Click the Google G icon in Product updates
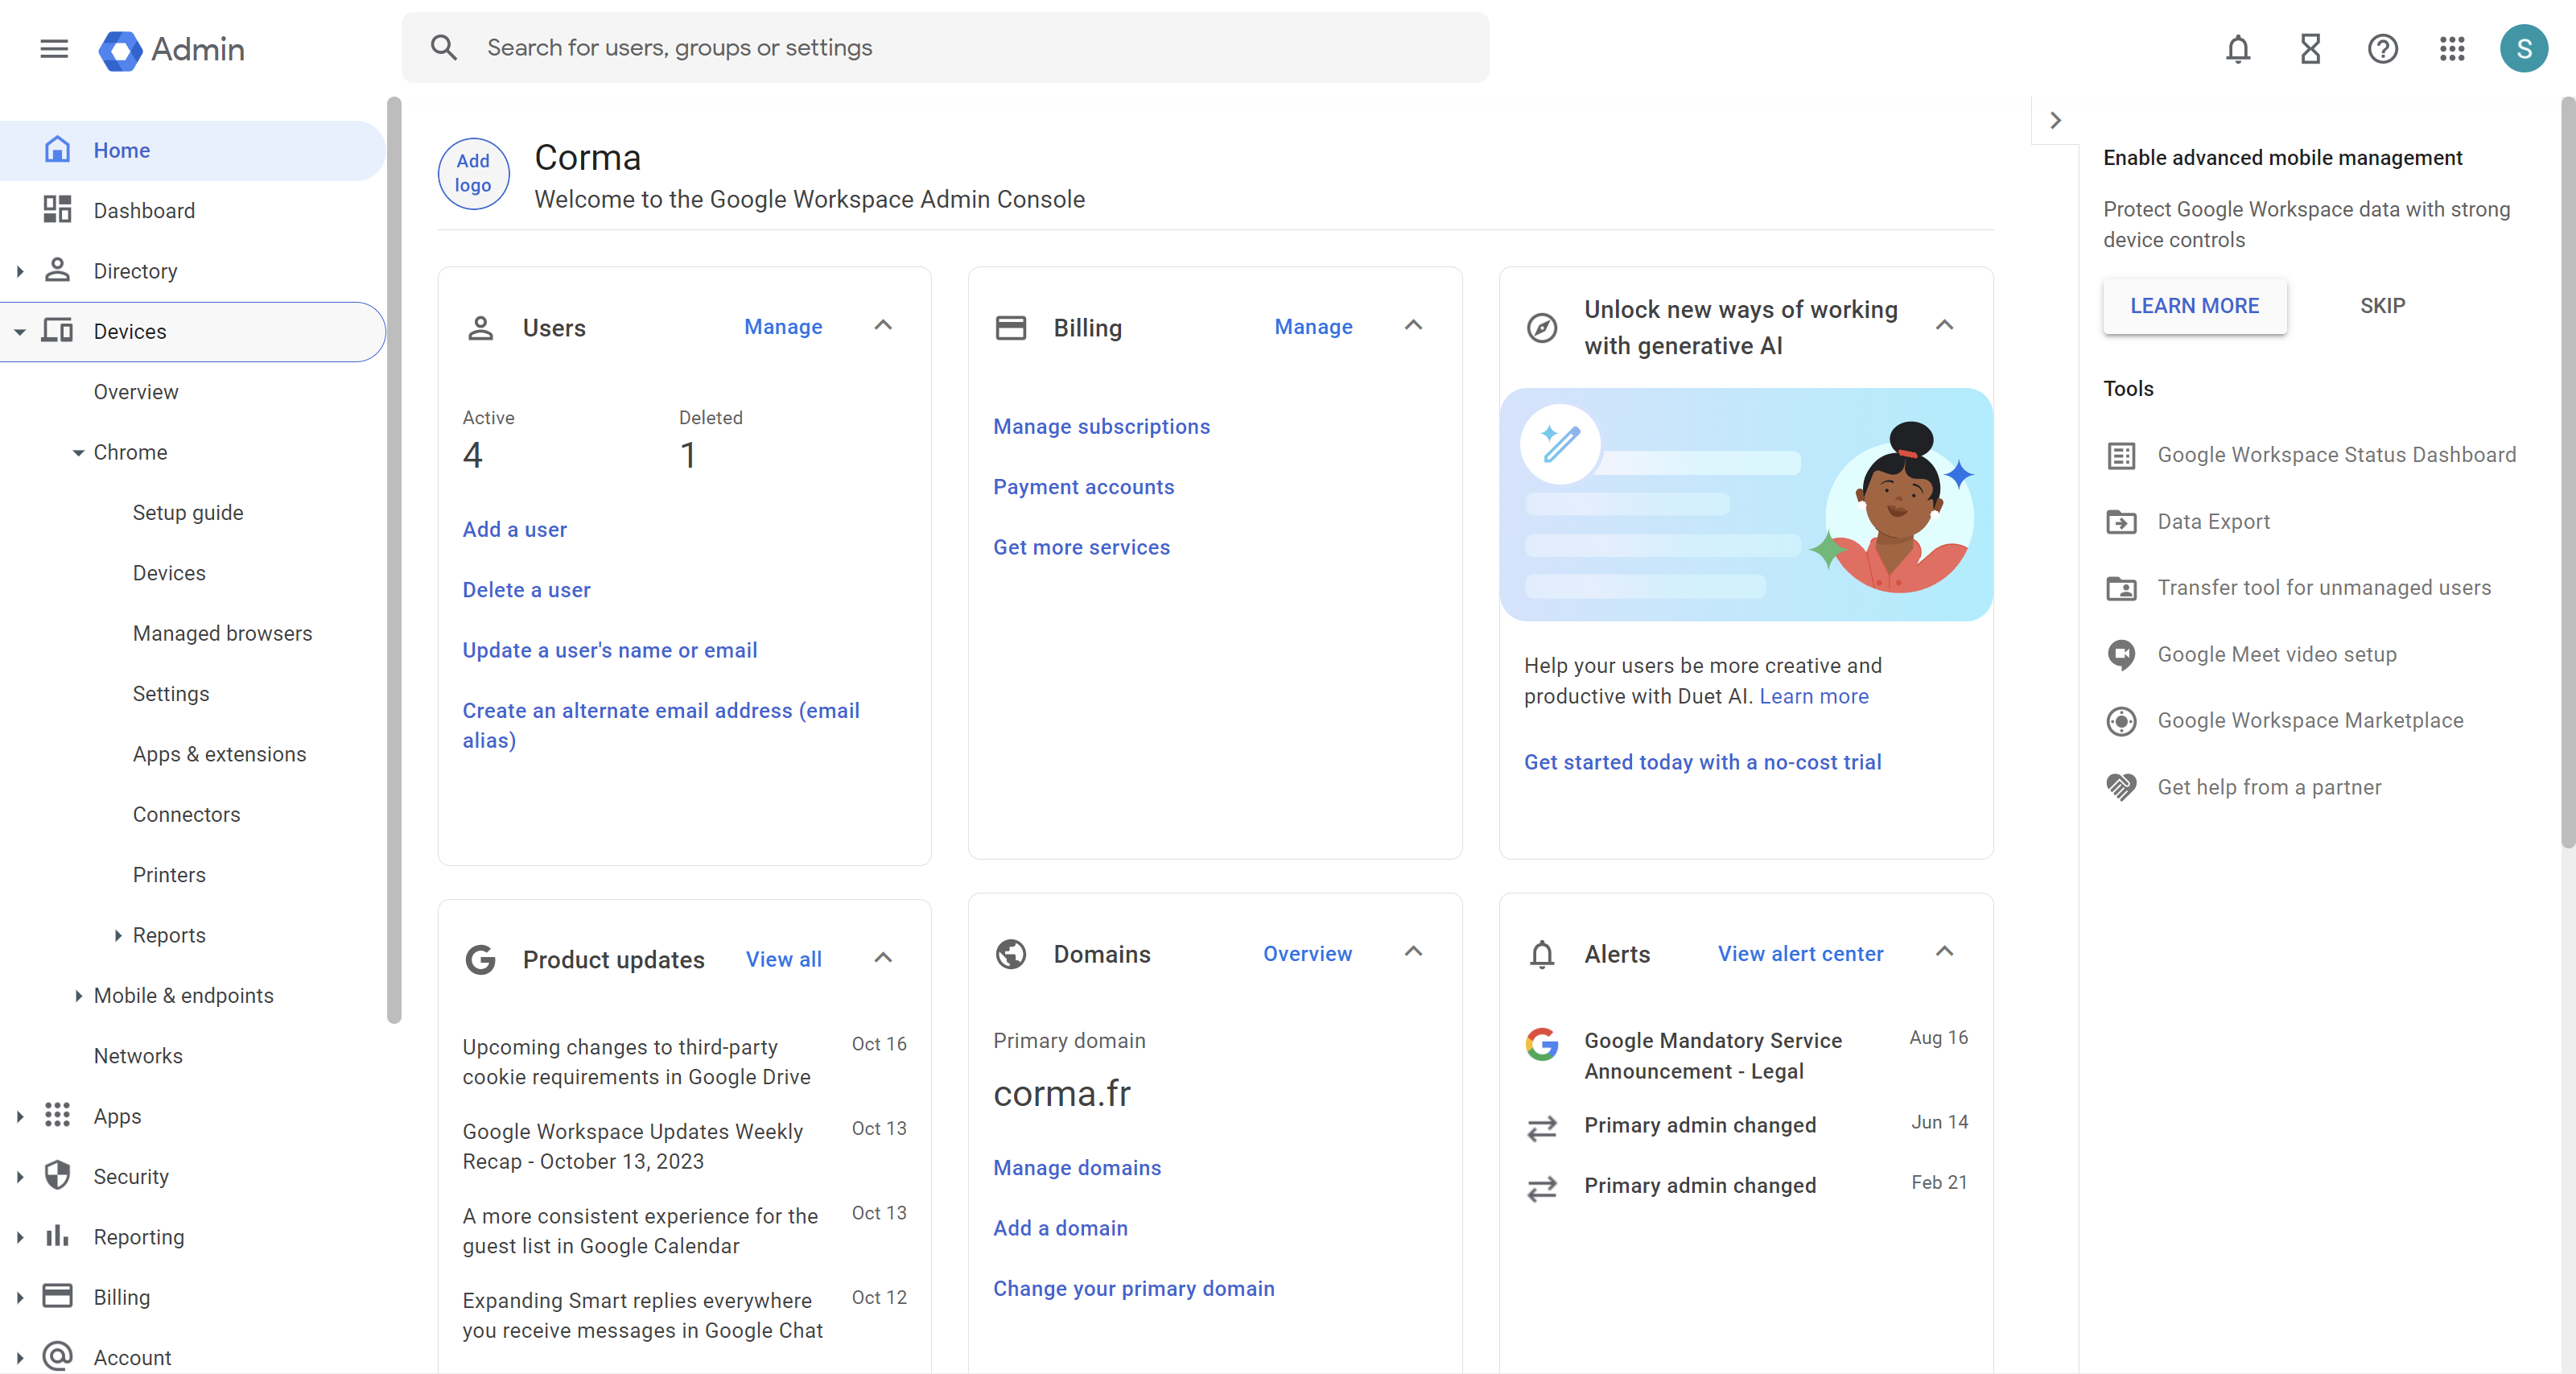Viewport: 2576px width, 1374px height. (481, 960)
